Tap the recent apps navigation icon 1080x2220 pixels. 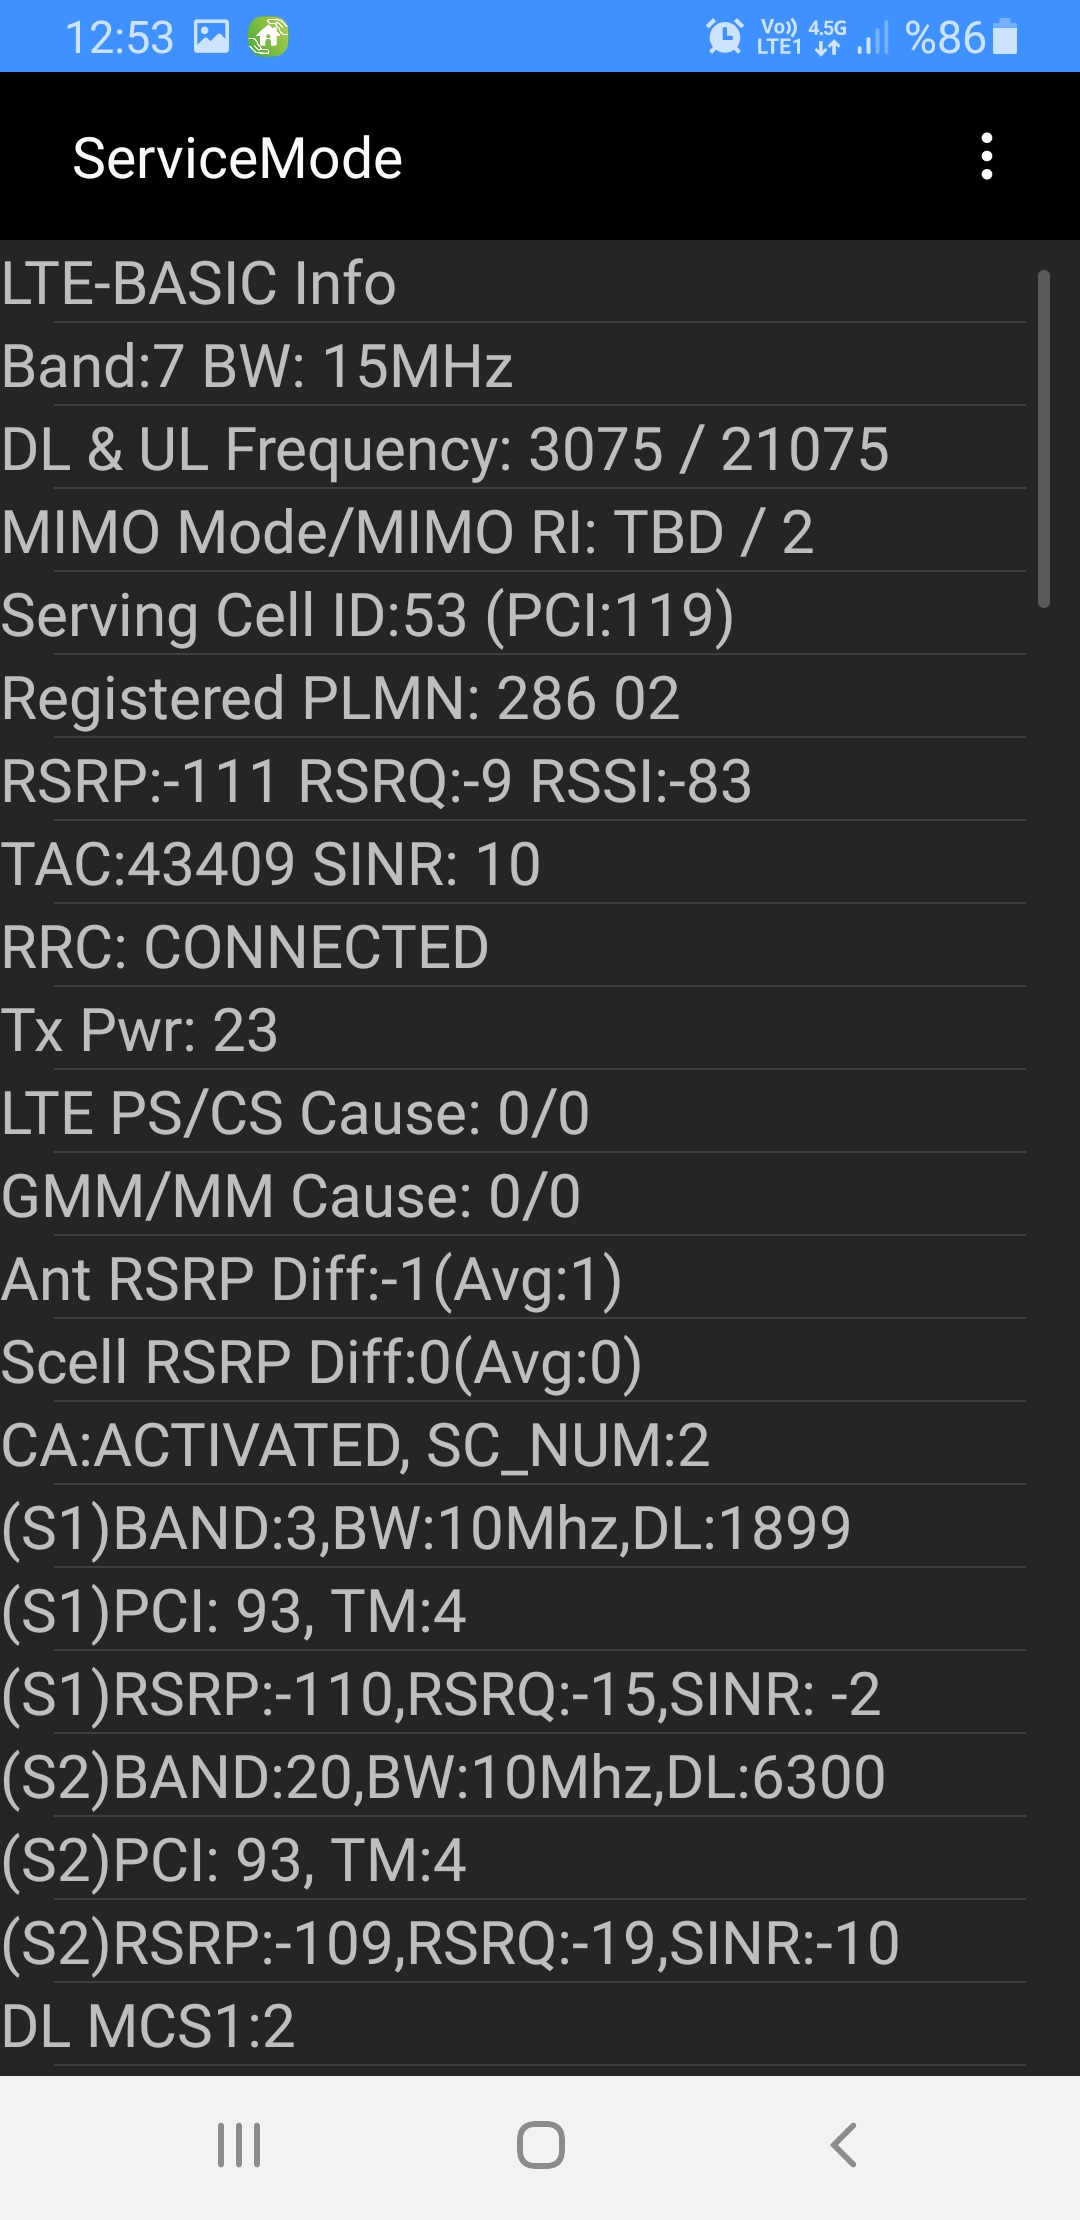(x=239, y=2145)
